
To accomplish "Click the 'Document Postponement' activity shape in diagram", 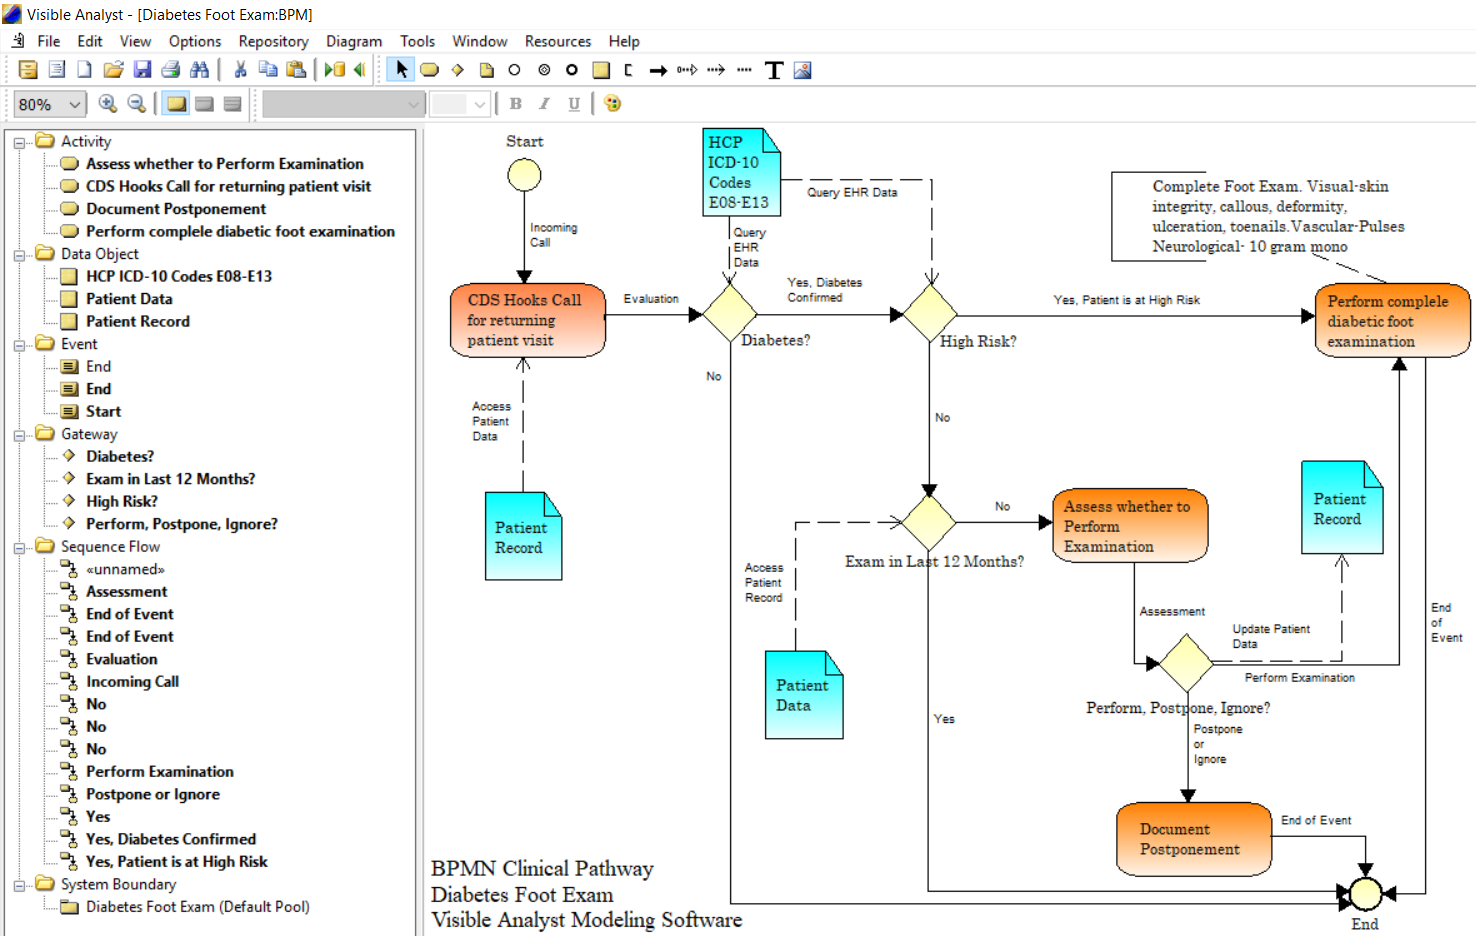I will click(x=1193, y=839).
